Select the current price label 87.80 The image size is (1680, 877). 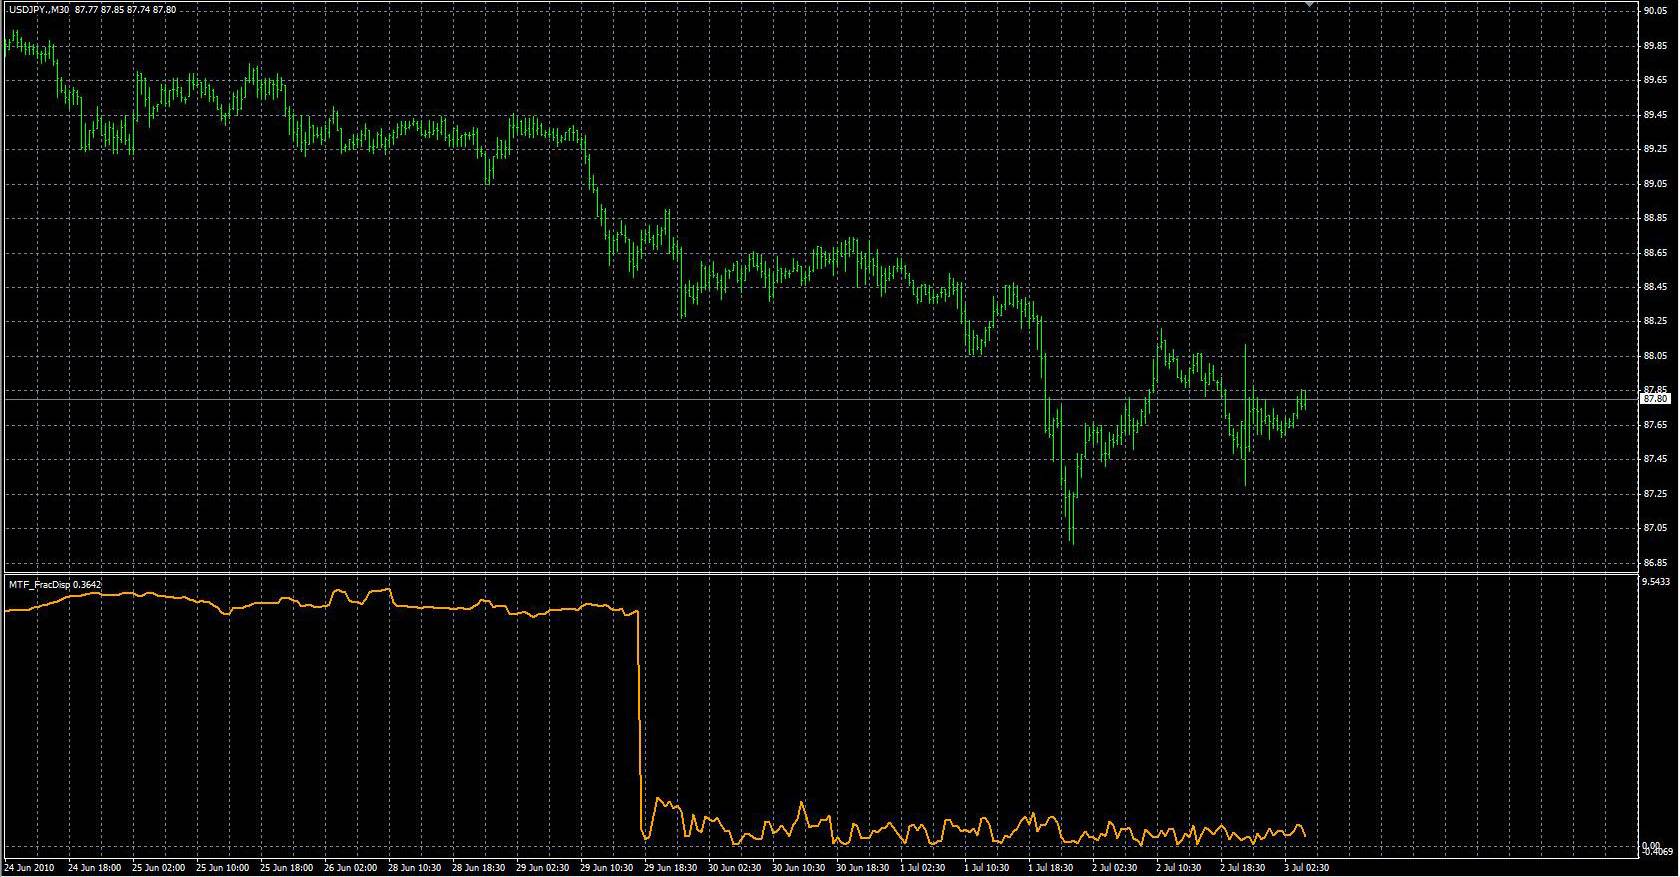(1656, 399)
